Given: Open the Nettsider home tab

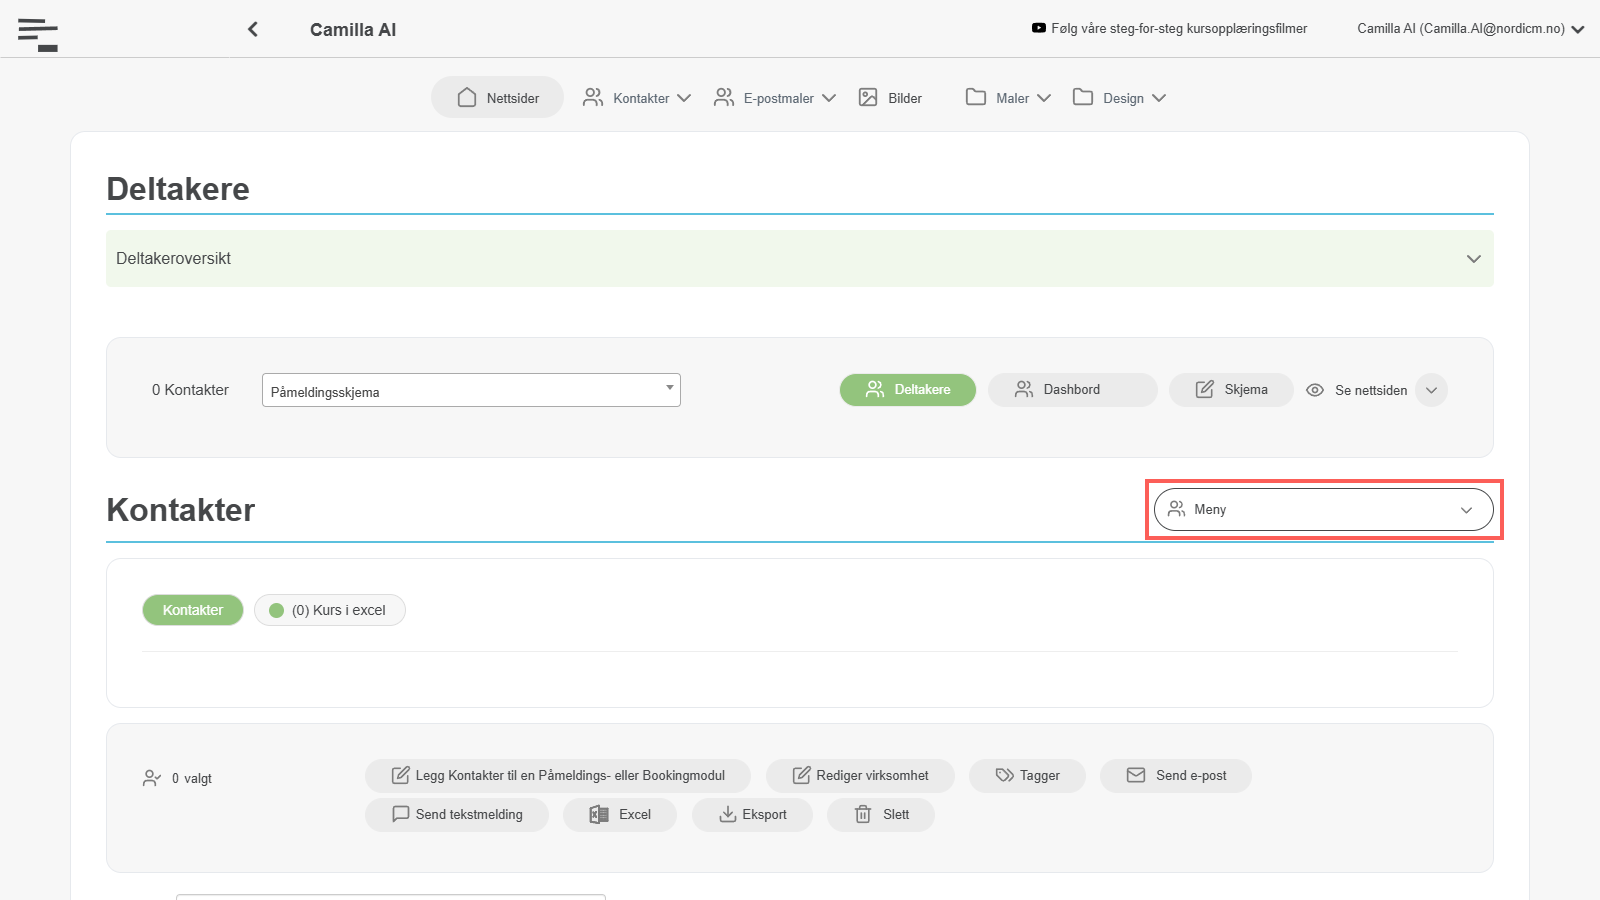Looking at the screenshot, I should click(498, 98).
